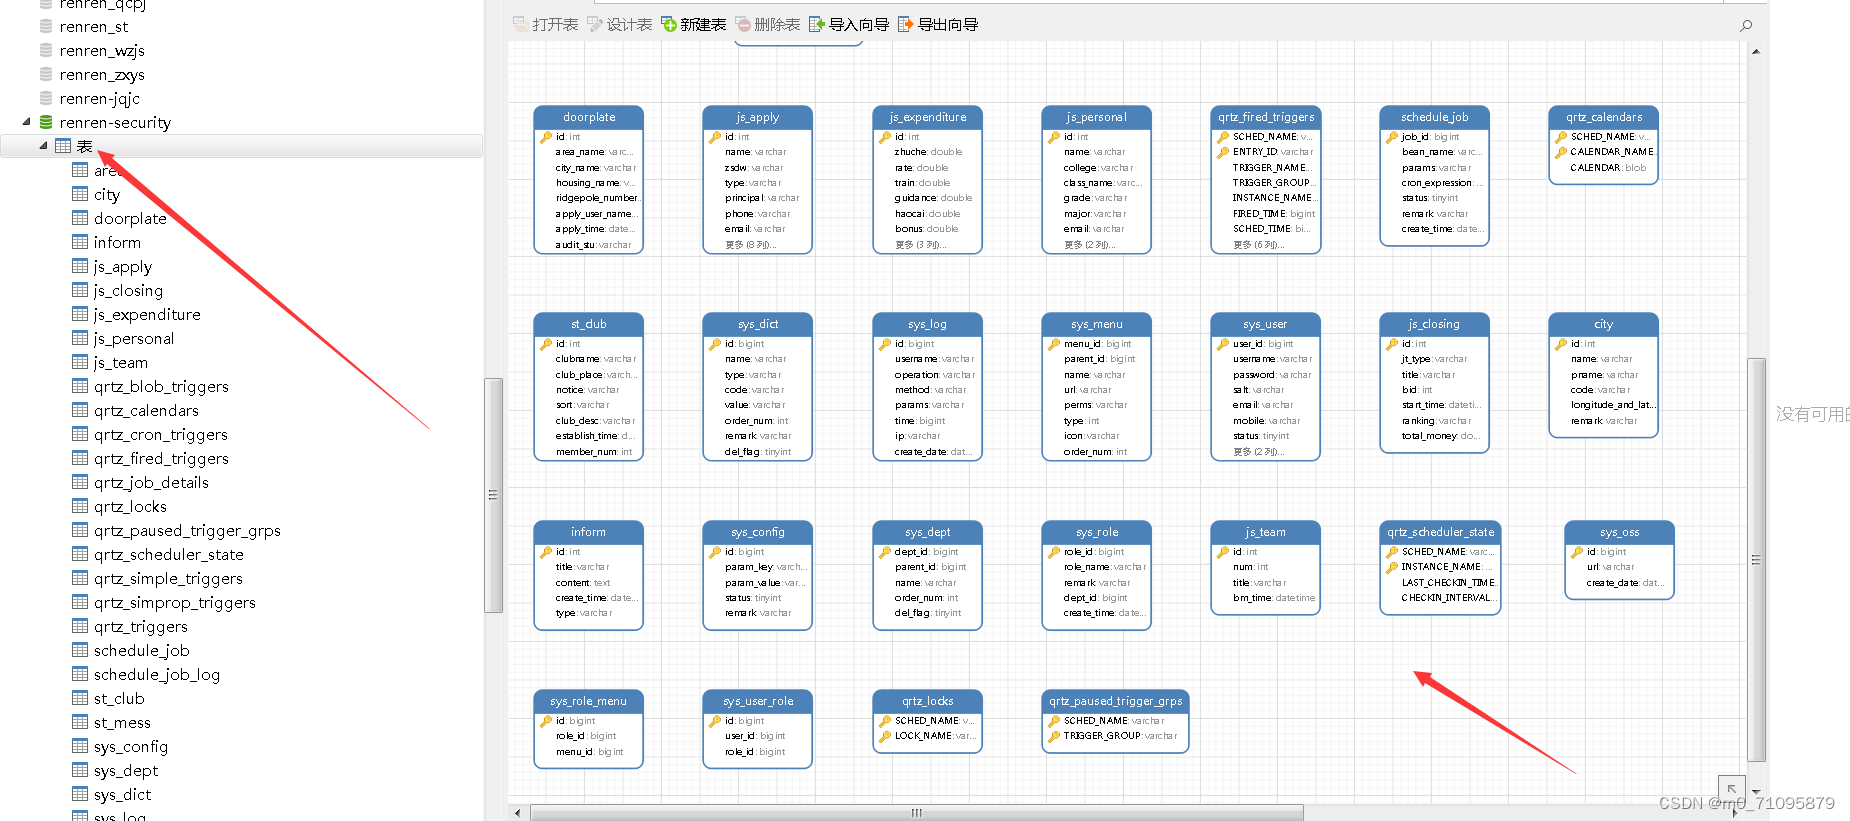Select the js_apply entity header in diagram
Screen dimensions: 1850x821
(x=758, y=117)
